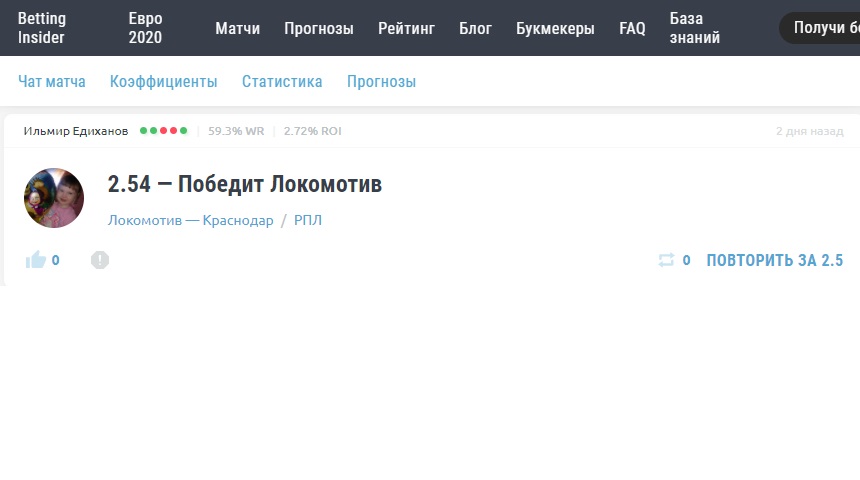This screenshot has width=860, height=480.
Task: Open the Рейтинг menu item
Action: pyautogui.click(x=406, y=29)
